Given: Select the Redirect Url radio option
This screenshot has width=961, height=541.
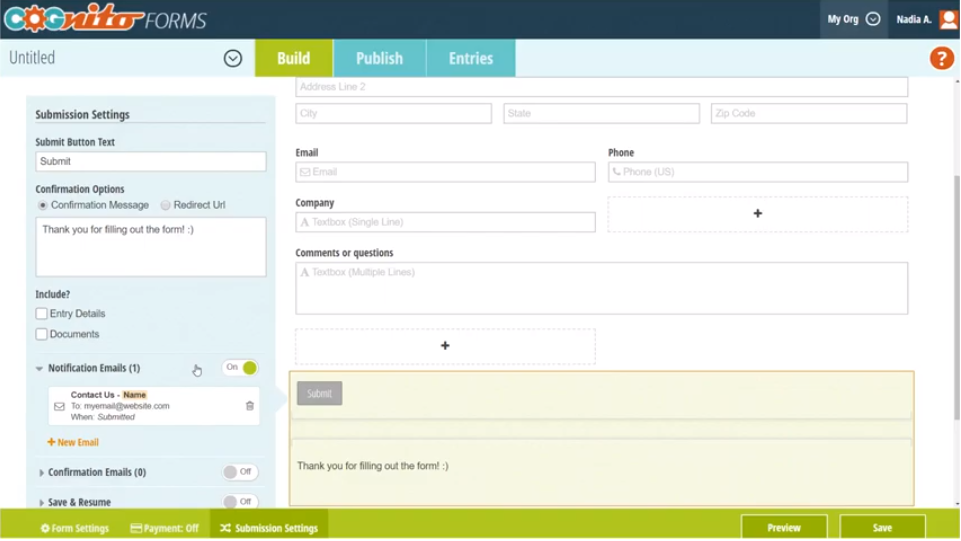Looking at the screenshot, I should tap(166, 205).
